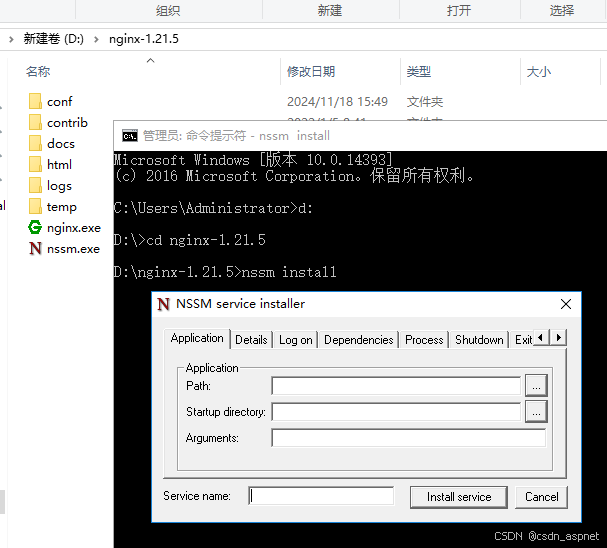Screen dimensions: 607x548
Task: Click the command prompt title bar icon
Action: click(x=130, y=136)
